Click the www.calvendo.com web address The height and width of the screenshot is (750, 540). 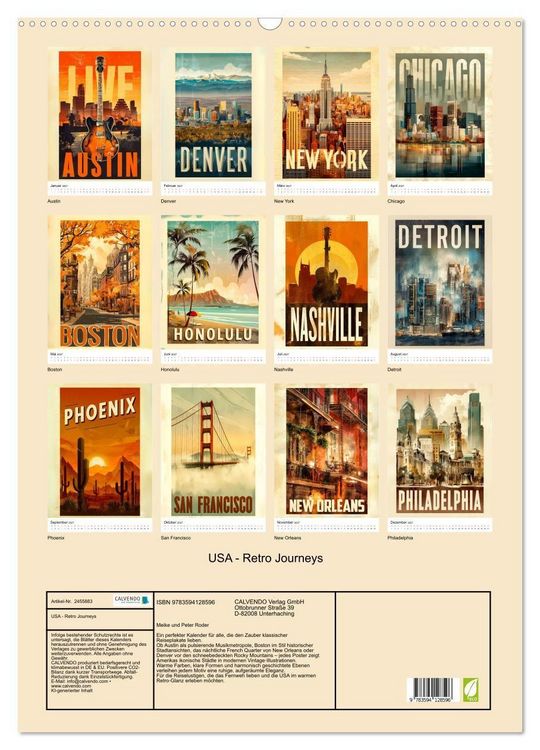click(70, 686)
